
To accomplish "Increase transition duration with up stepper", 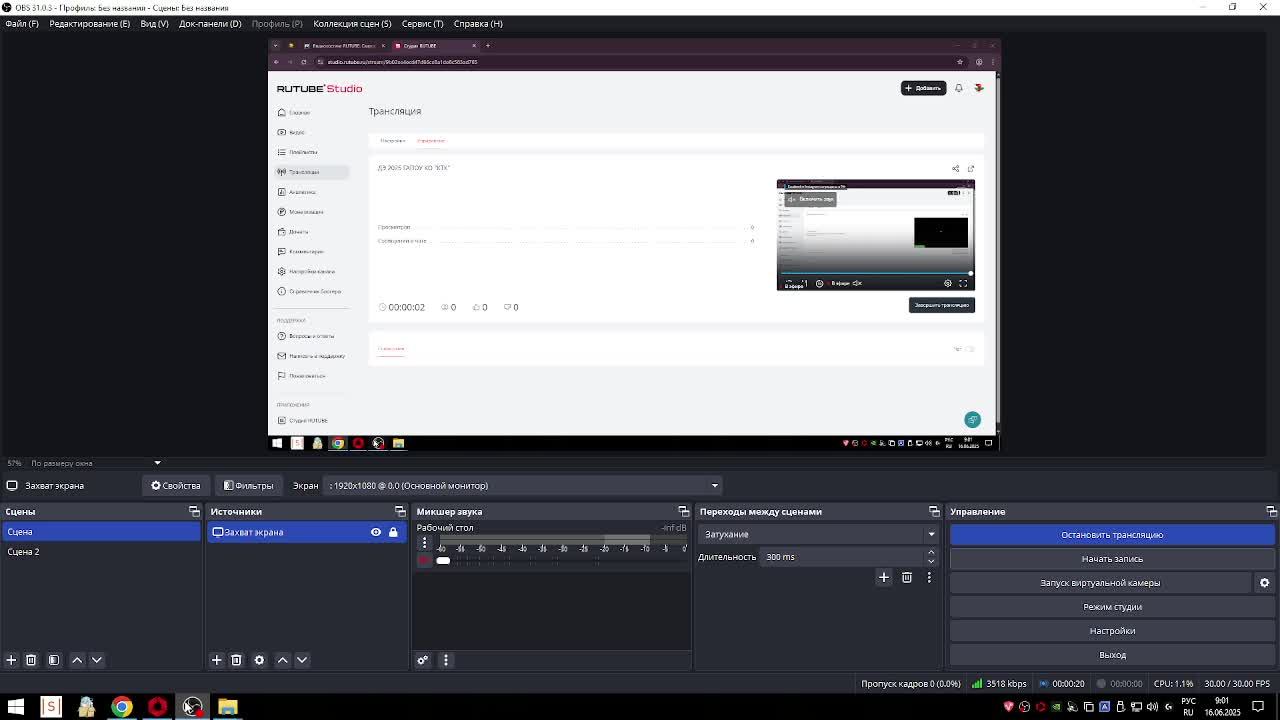I will (x=931, y=552).
